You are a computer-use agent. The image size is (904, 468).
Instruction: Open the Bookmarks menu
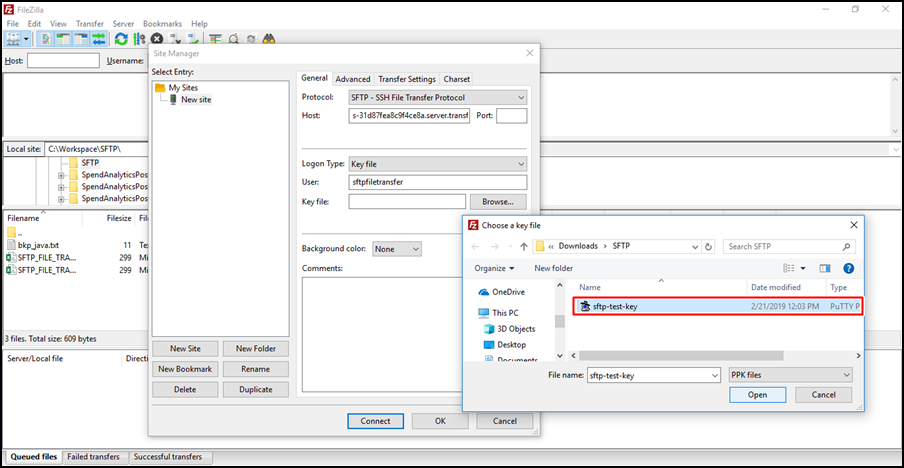(x=163, y=24)
